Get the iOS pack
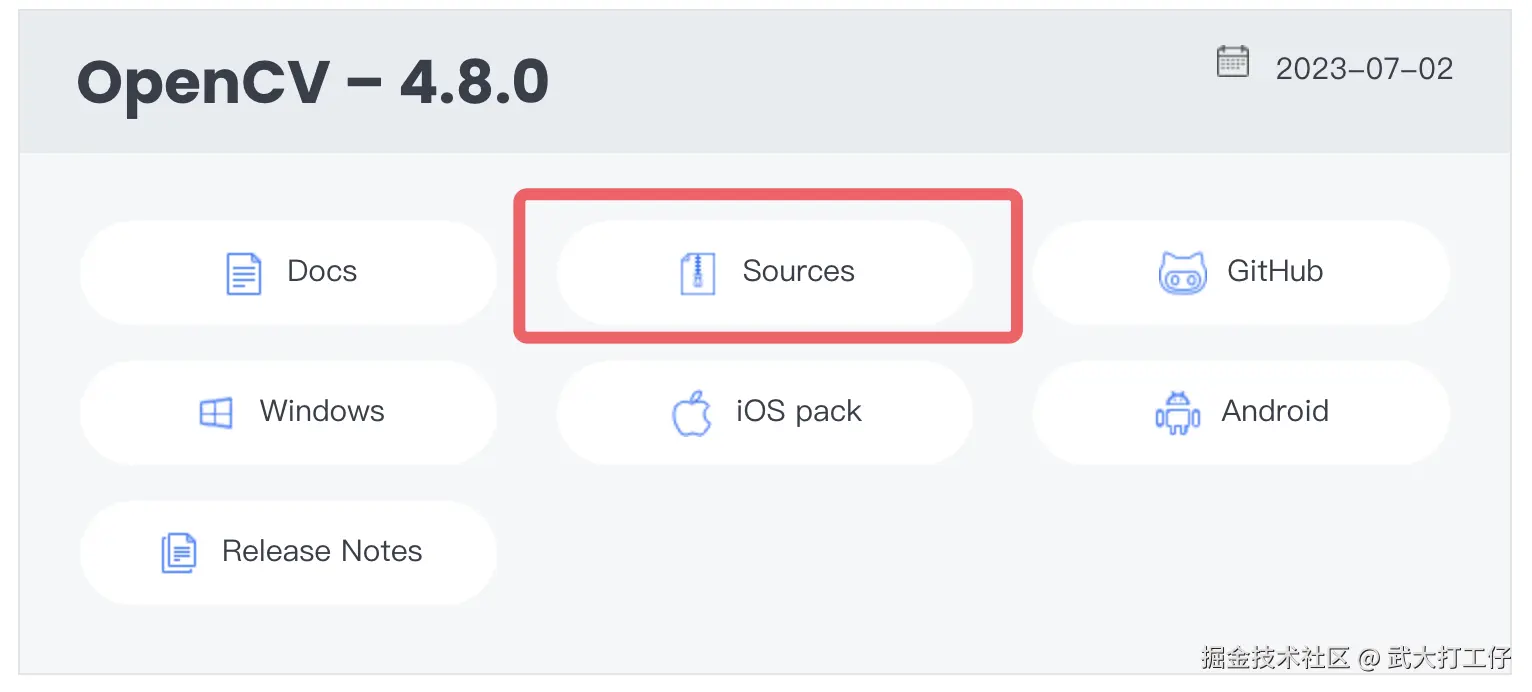Viewport: 1532px width, 692px height. coord(765,412)
